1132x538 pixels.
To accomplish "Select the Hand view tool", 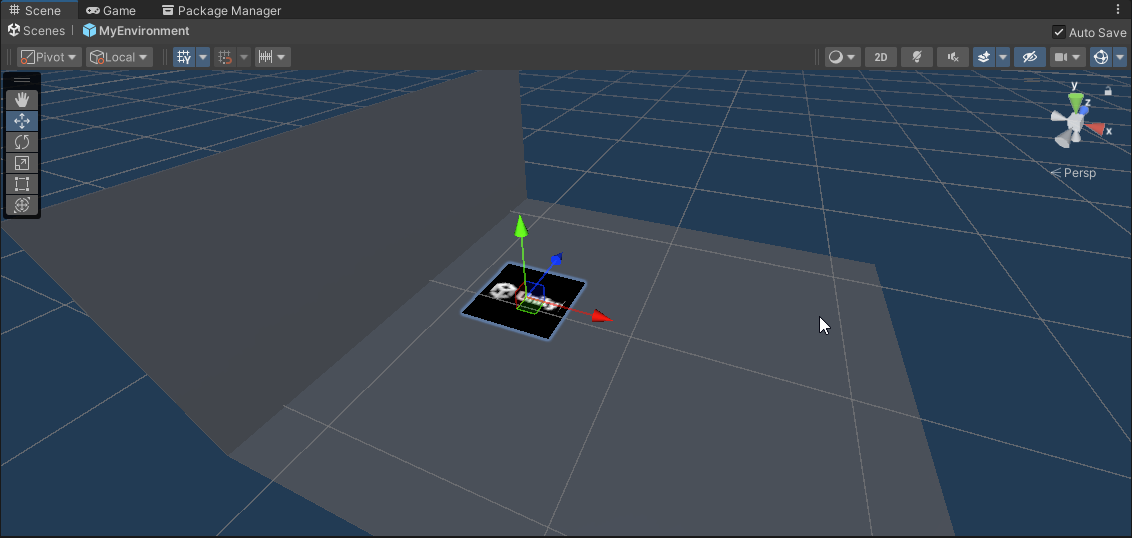I will point(22,100).
